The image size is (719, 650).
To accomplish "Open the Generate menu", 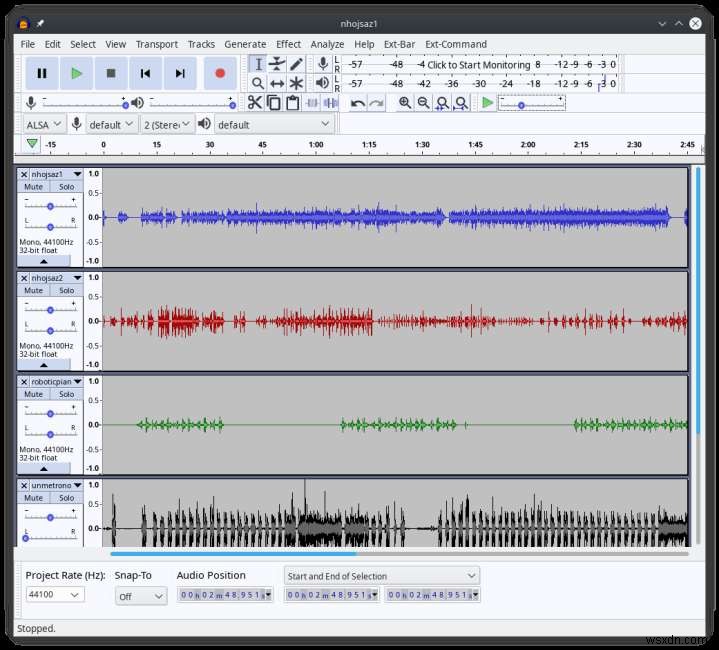I will click(x=245, y=44).
